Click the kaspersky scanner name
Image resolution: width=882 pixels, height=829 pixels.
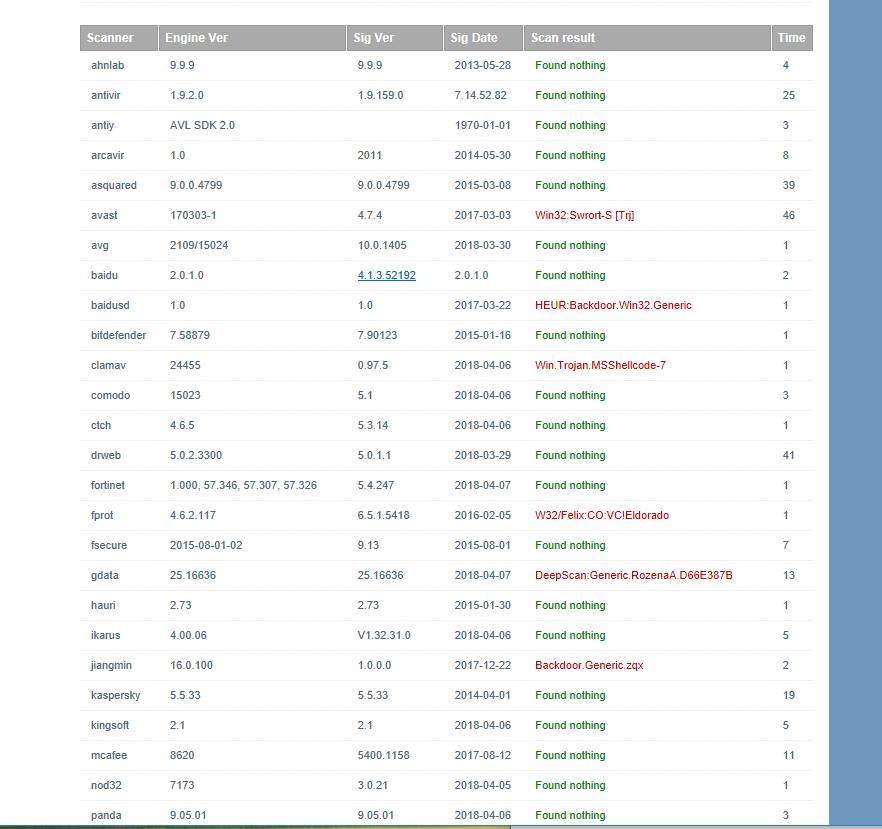click(115, 696)
